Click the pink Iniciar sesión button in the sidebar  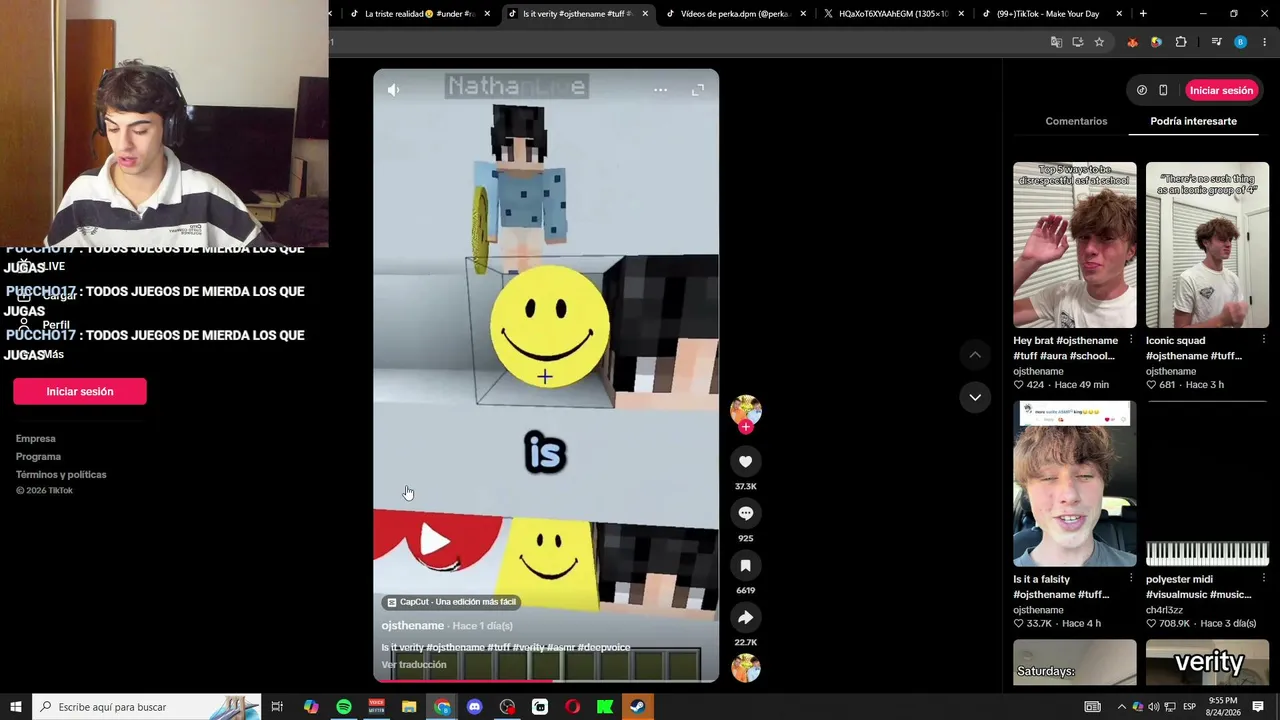click(x=80, y=392)
